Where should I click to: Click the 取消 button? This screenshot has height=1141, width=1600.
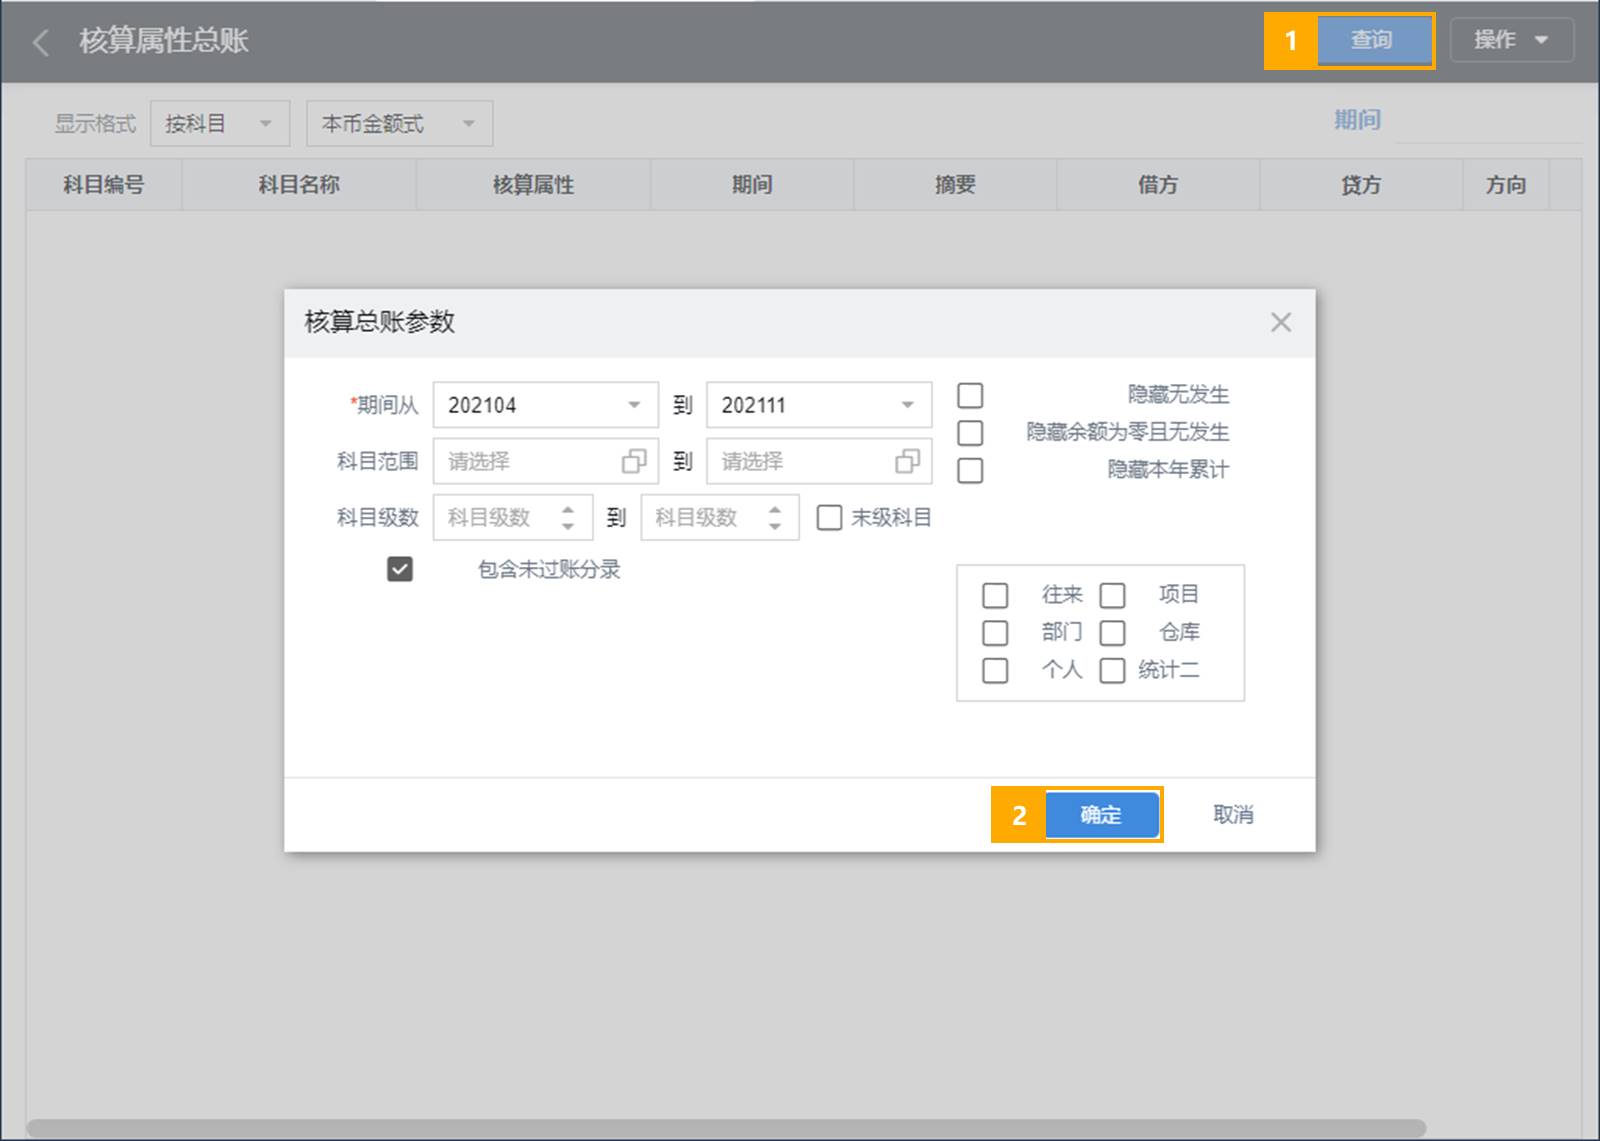[1233, 815]
